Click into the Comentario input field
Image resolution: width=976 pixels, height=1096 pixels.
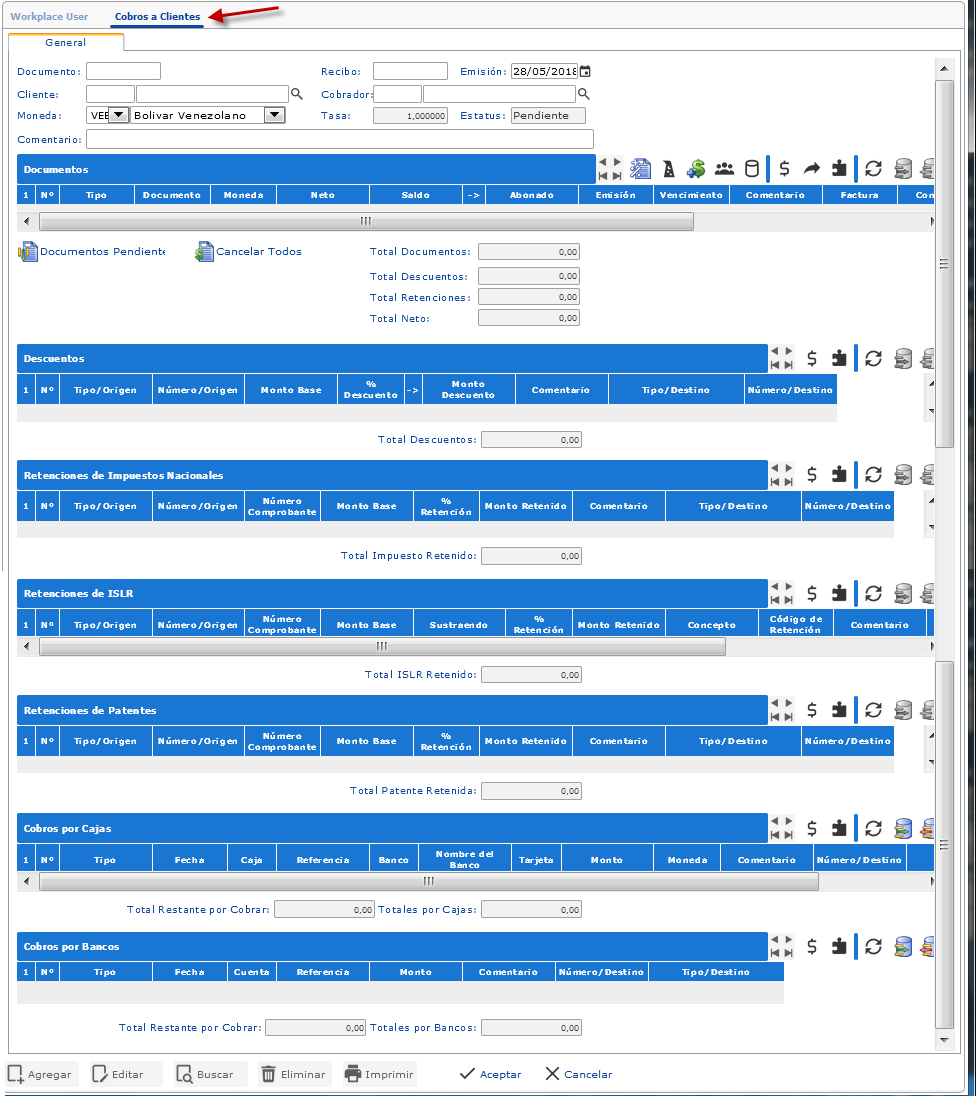340,139
